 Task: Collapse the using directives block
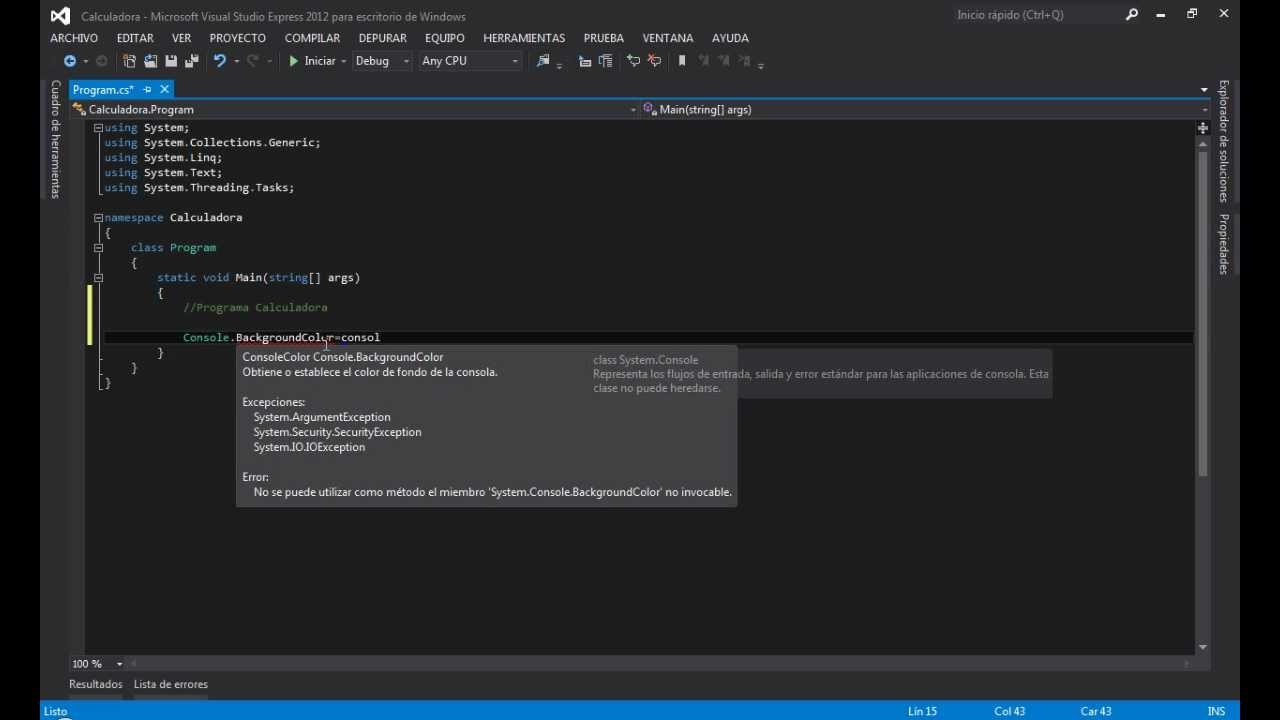point(98,128)
